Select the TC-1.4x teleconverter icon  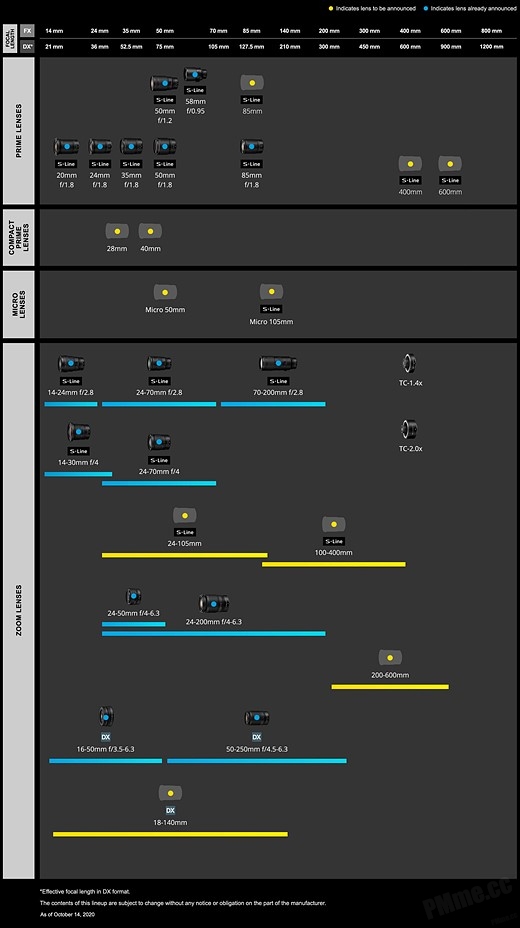409,363
